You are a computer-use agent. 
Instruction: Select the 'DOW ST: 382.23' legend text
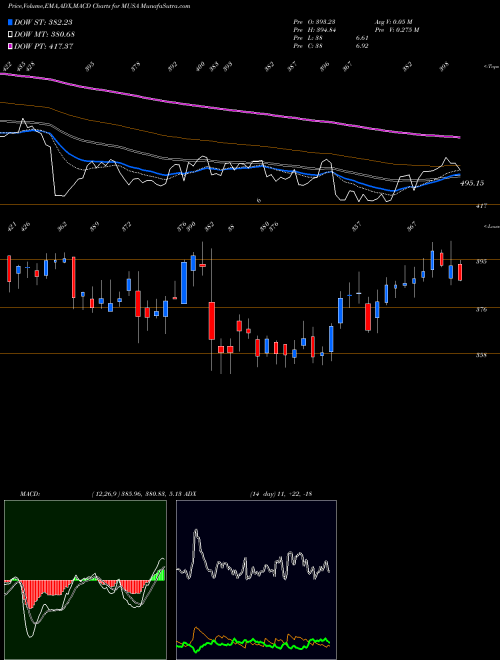(x=44, y=22)
